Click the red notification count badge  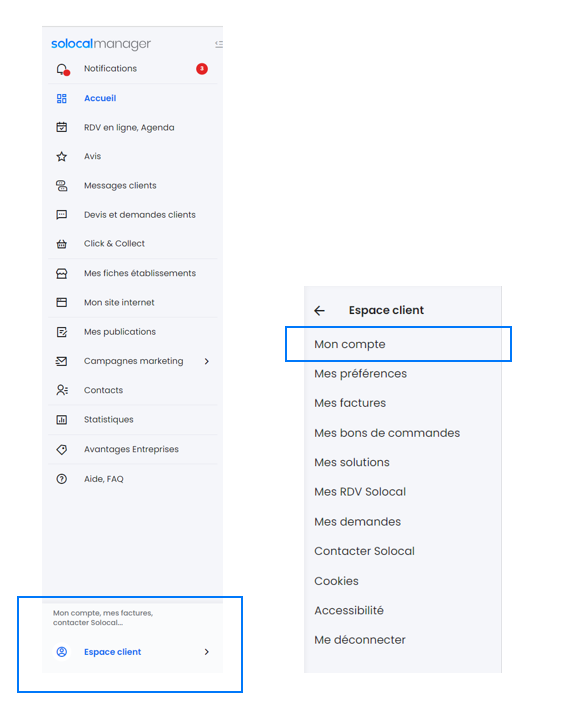(202, 69)
